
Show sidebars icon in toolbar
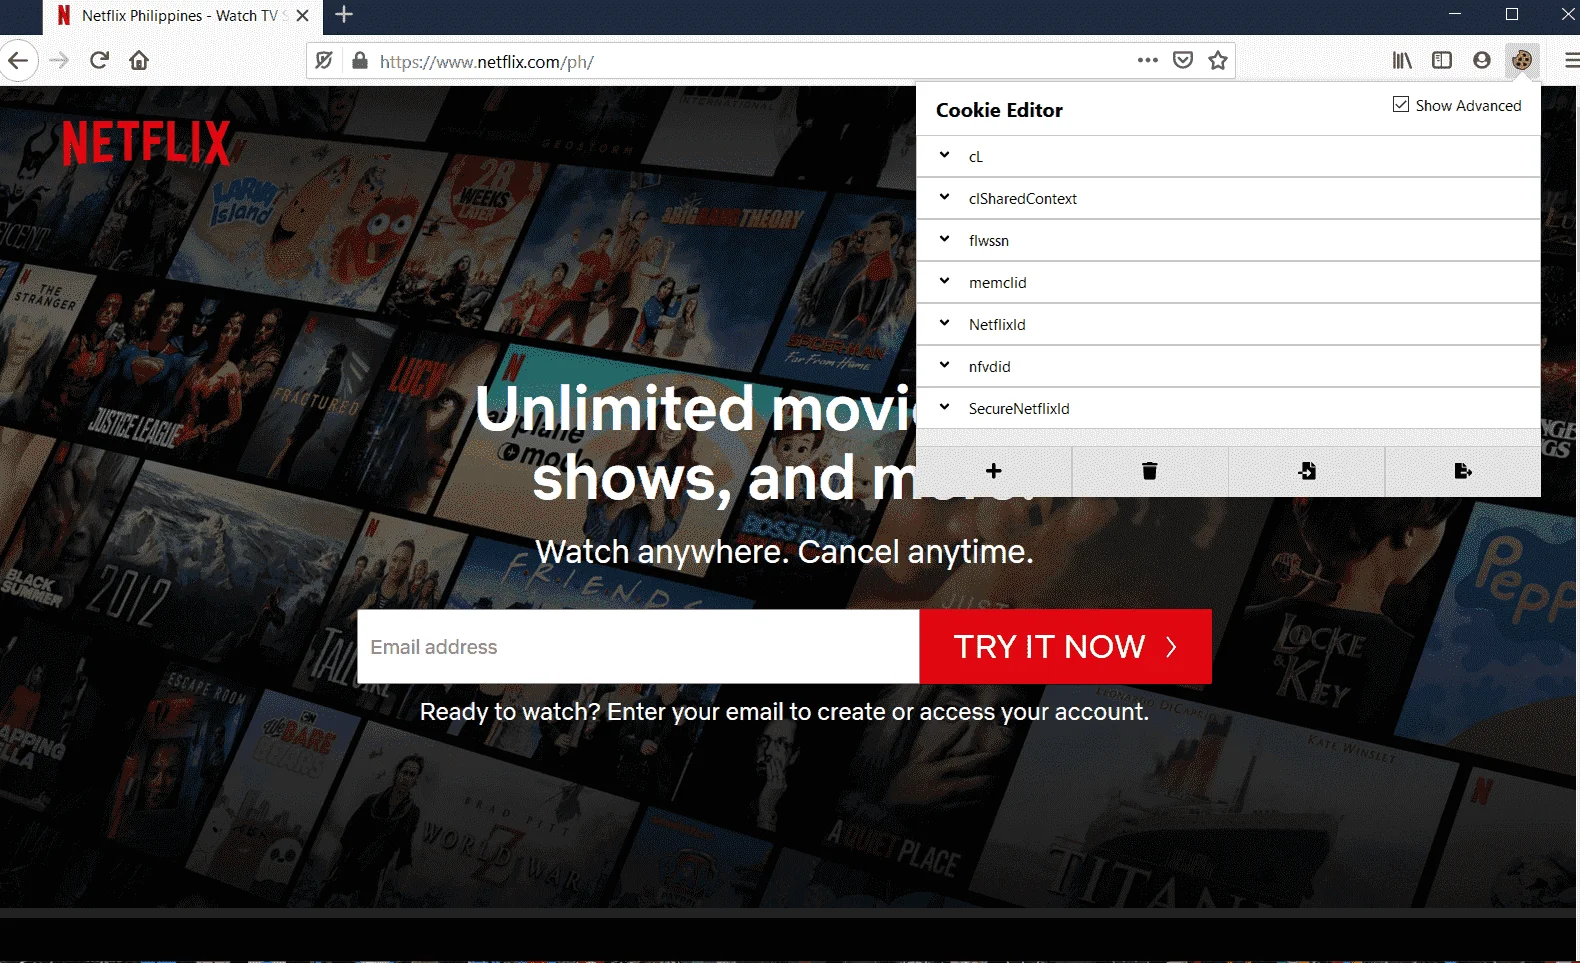[x=1442, y=61]
